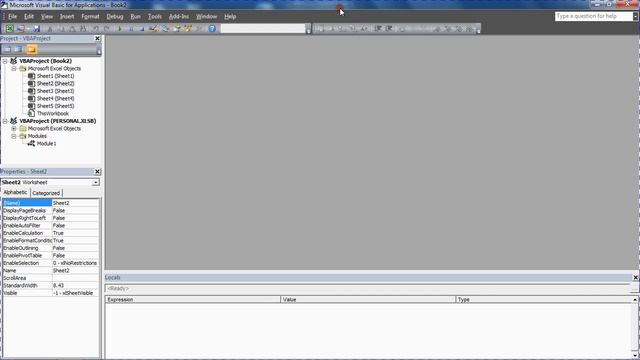Click the Reset (stop) toolbar icon
The height and width of the screenshot is (360, 640).
click(142, 29)
